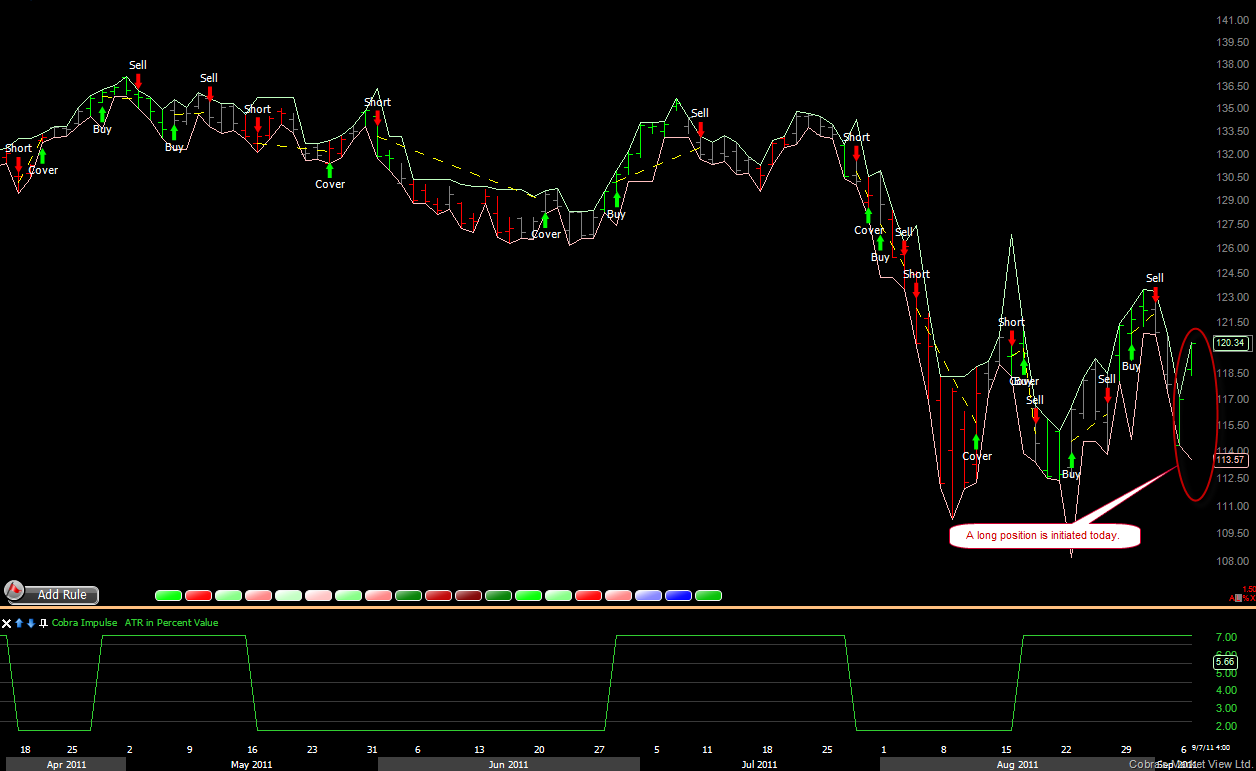Toggle the L log-scale control

[x=1238, y=598]
